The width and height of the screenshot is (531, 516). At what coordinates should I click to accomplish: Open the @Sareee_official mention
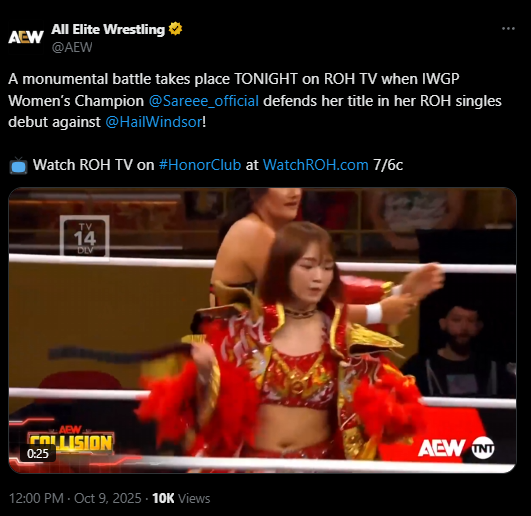pyautogui.click(x=204, y=101)
